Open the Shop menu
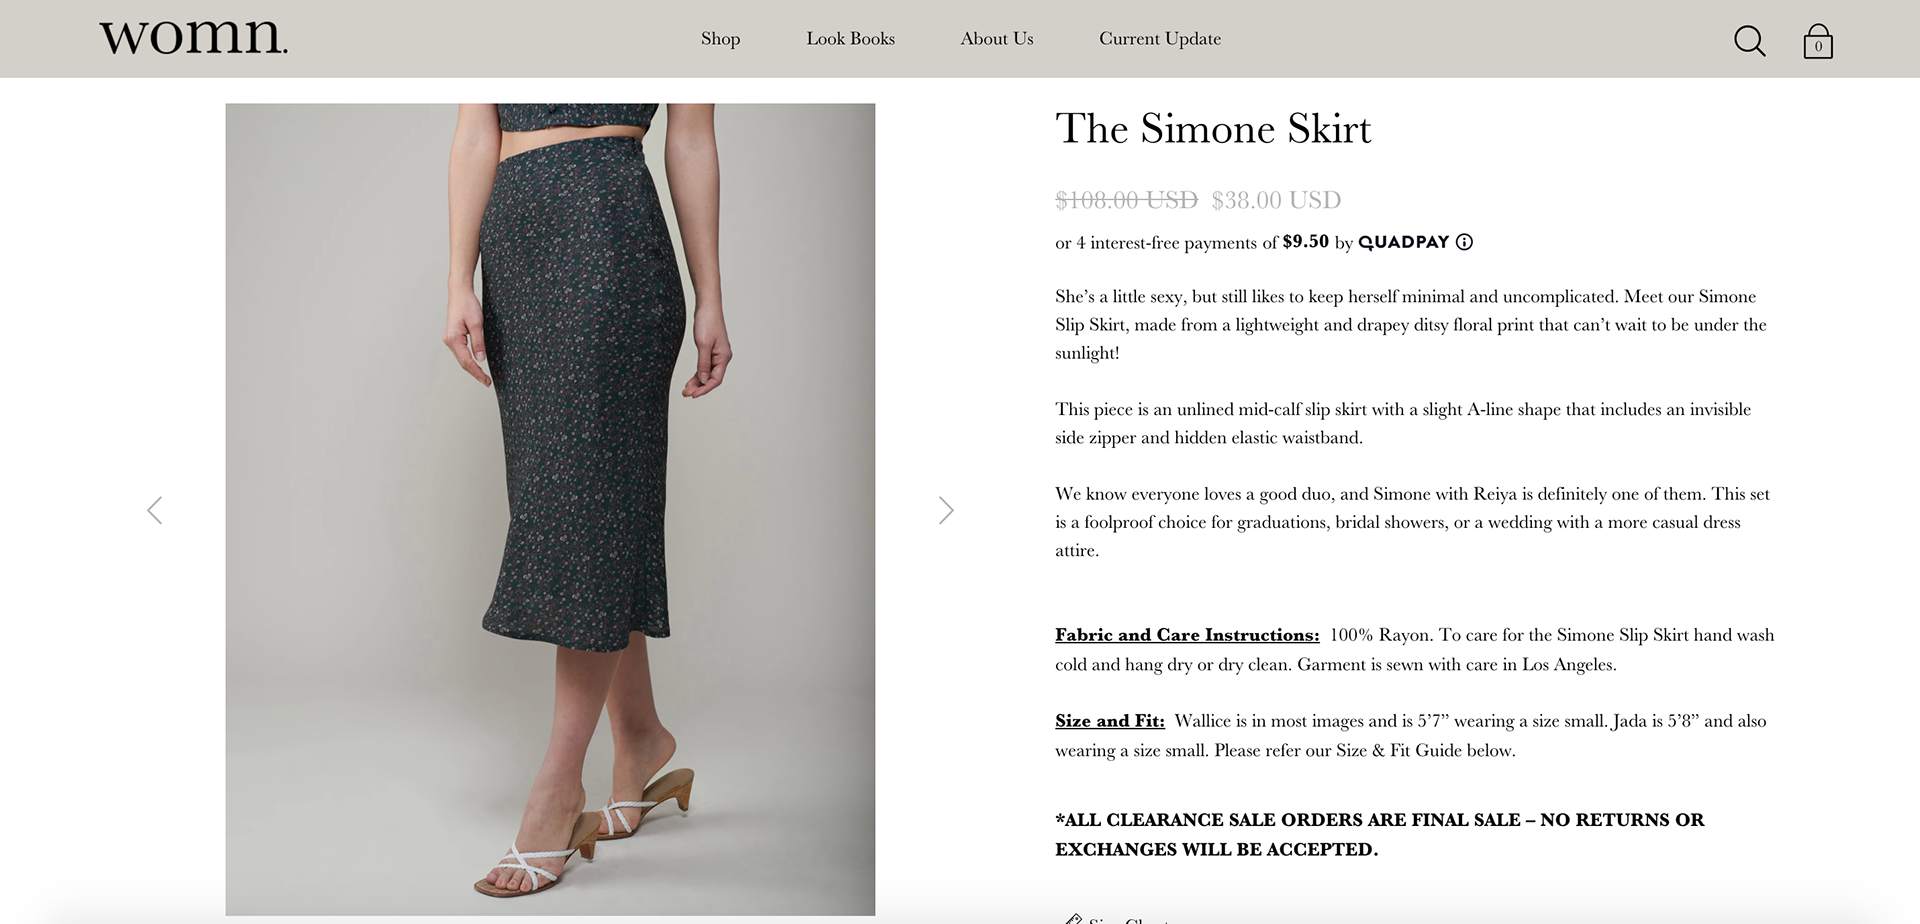 pos(720,39)
